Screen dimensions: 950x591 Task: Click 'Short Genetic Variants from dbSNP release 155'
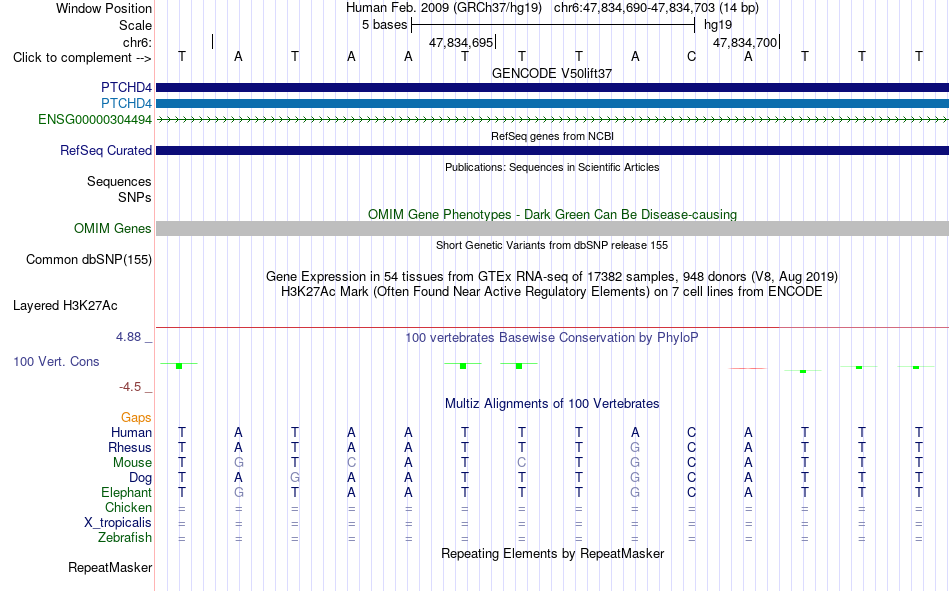552,245
